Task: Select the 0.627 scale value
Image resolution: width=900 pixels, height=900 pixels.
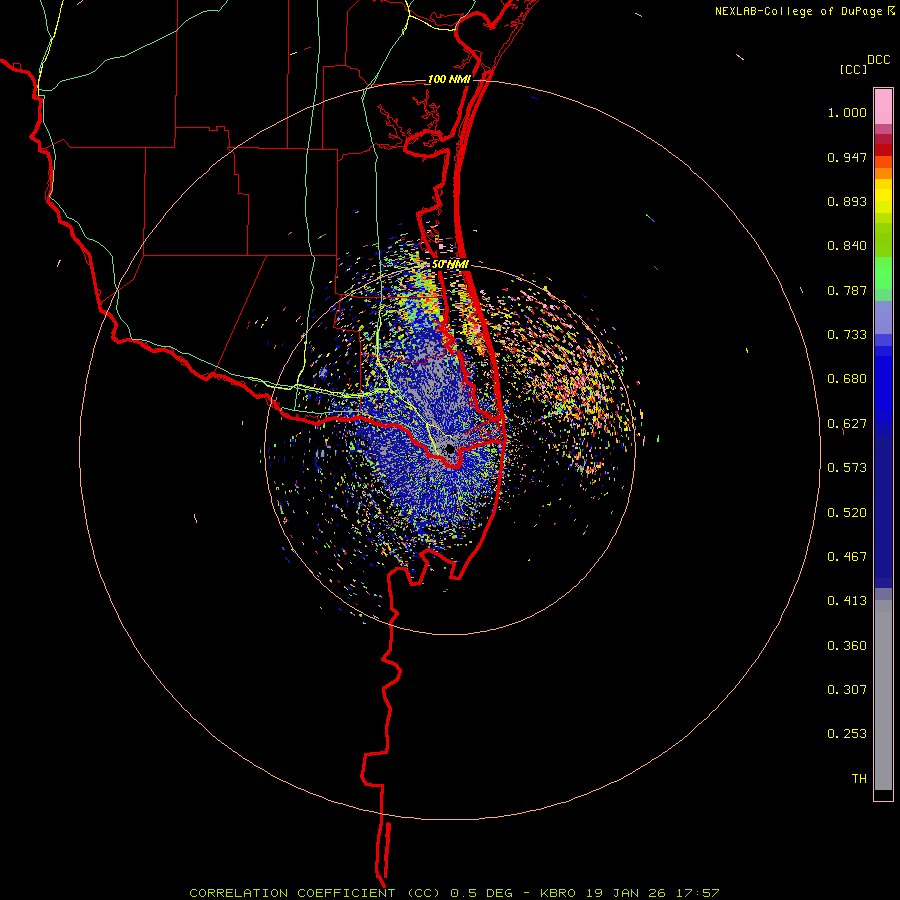Action: [x=847, y=424]
